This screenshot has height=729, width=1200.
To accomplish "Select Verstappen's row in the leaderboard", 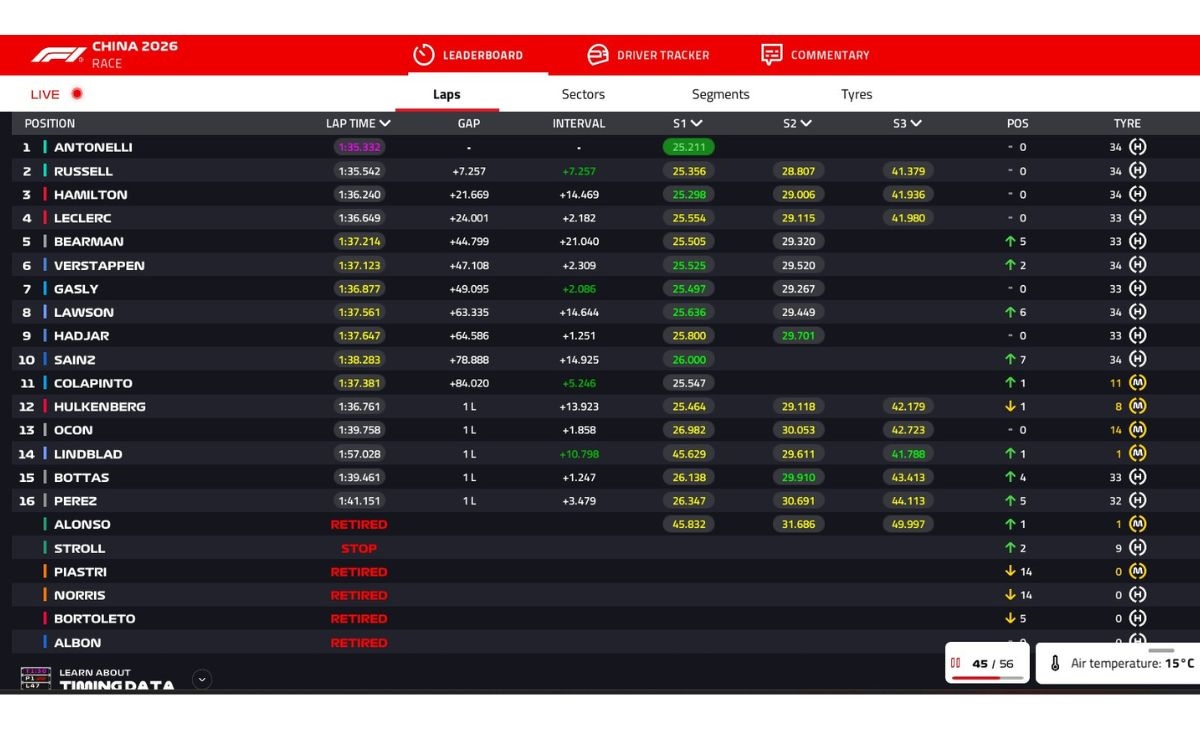I will [x=100, y=265].
